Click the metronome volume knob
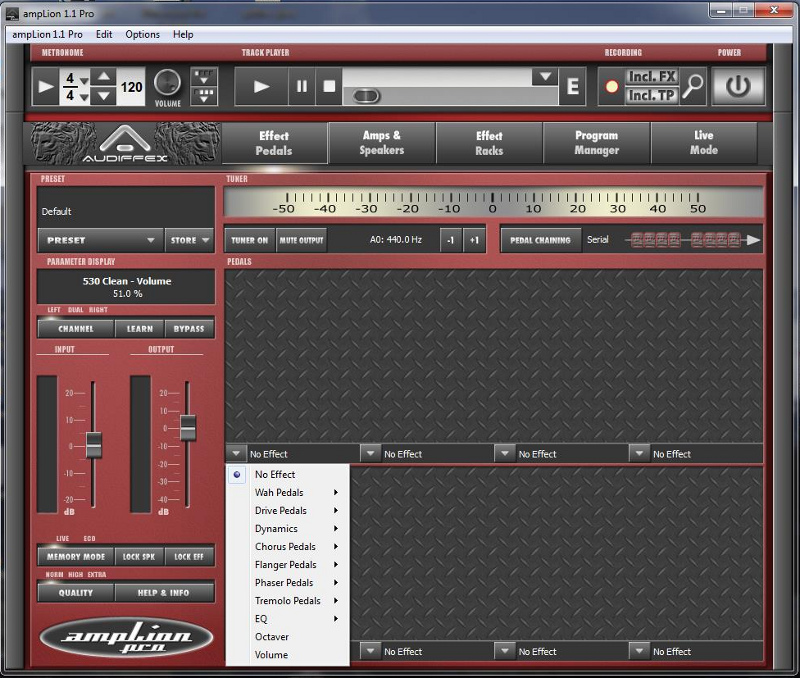800x678 pixels. pos(167,83)
